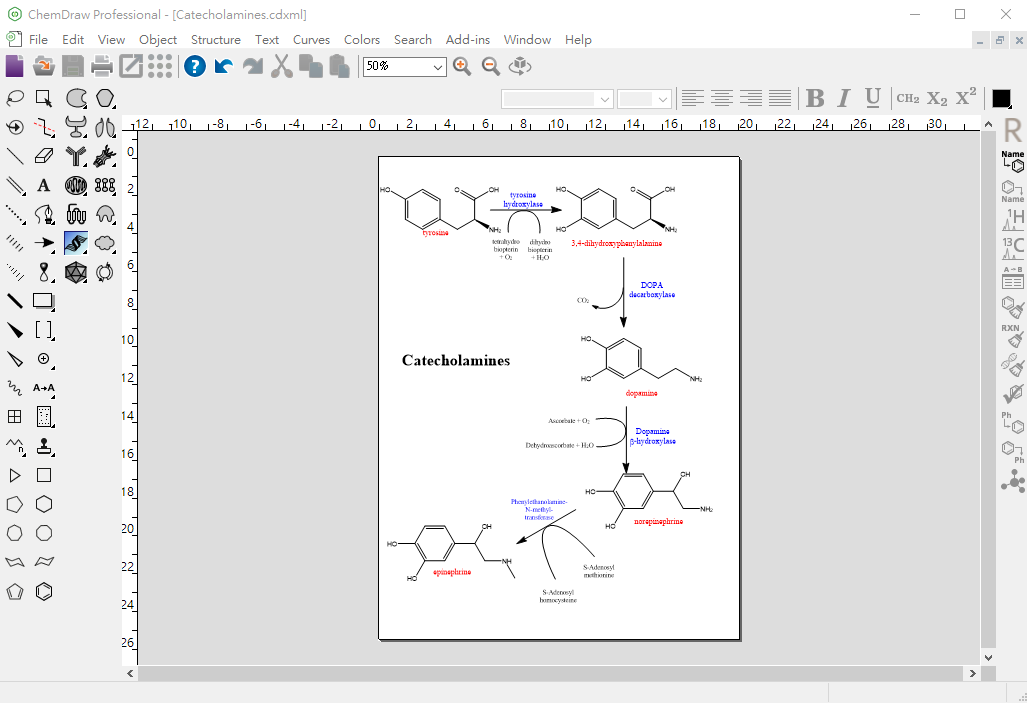Open the Edit menu
1027x703 pixels.
coord(73,40)
